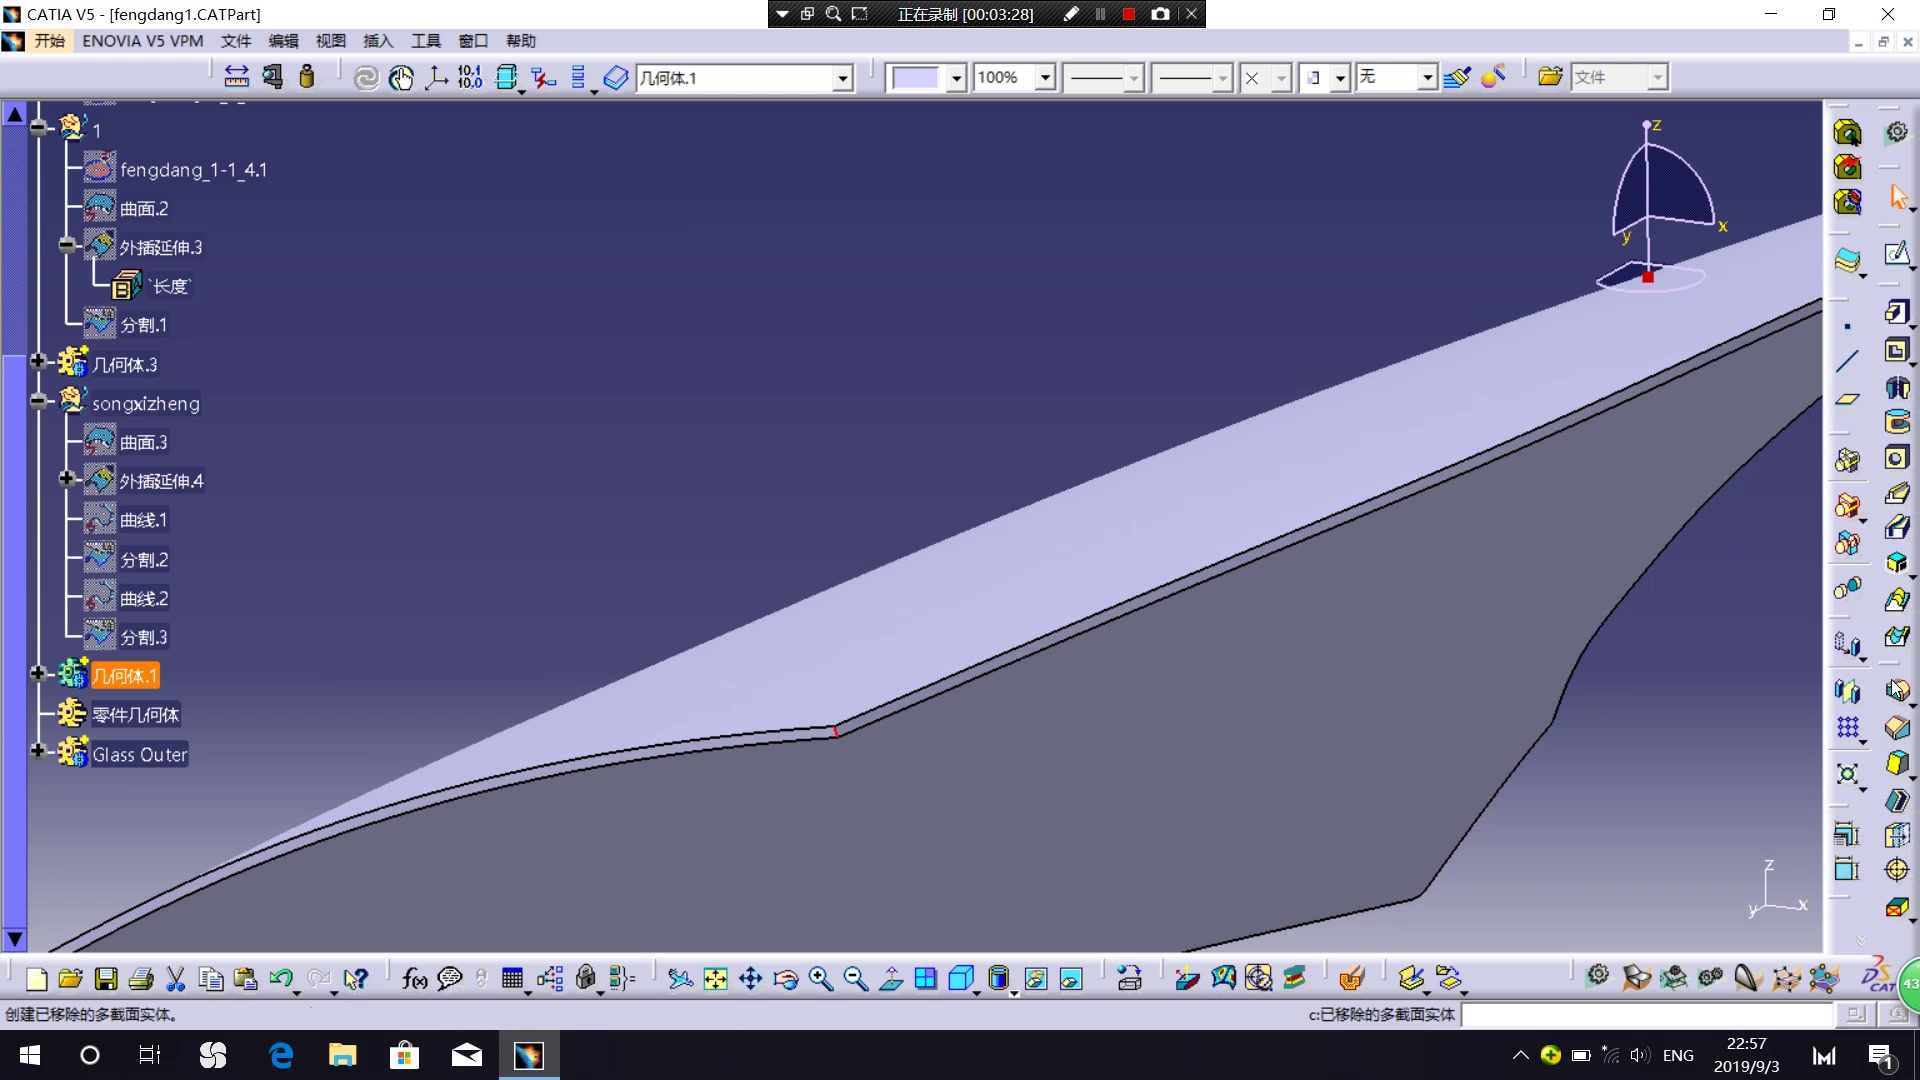Select the Line tool in right toolbar
The height and width of the screenshot is (1080, 1920).
pyautogui.click(x=1846, y=361)
